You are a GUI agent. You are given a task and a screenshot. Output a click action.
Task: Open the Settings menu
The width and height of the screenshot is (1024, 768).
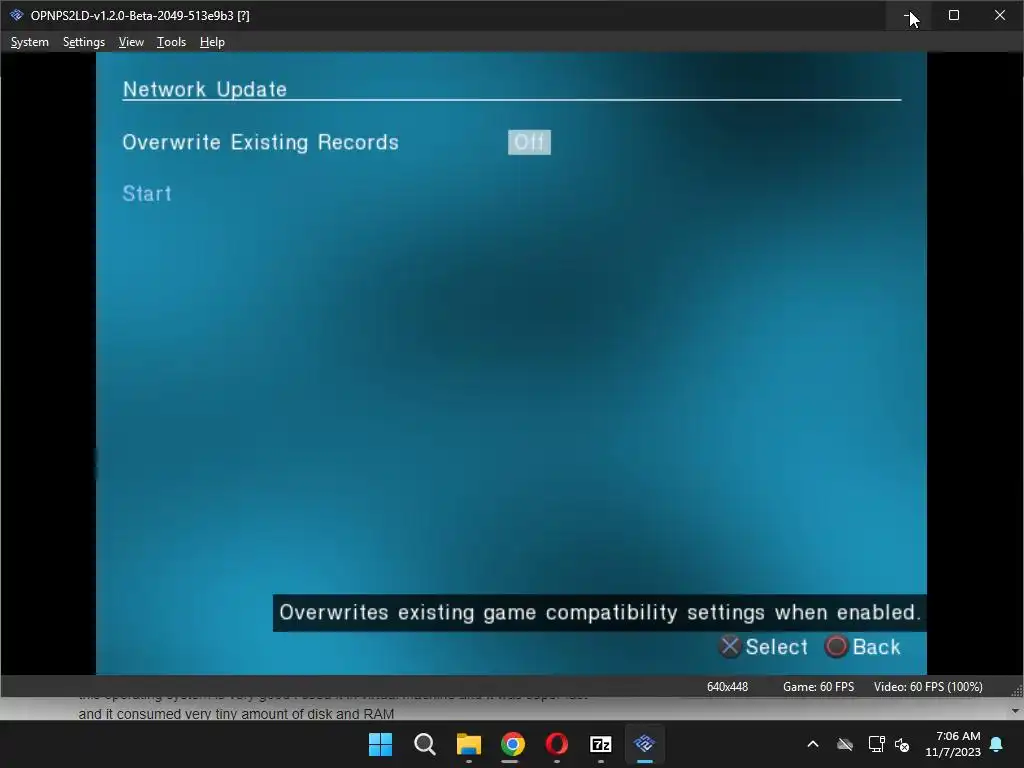click(84, 42)
